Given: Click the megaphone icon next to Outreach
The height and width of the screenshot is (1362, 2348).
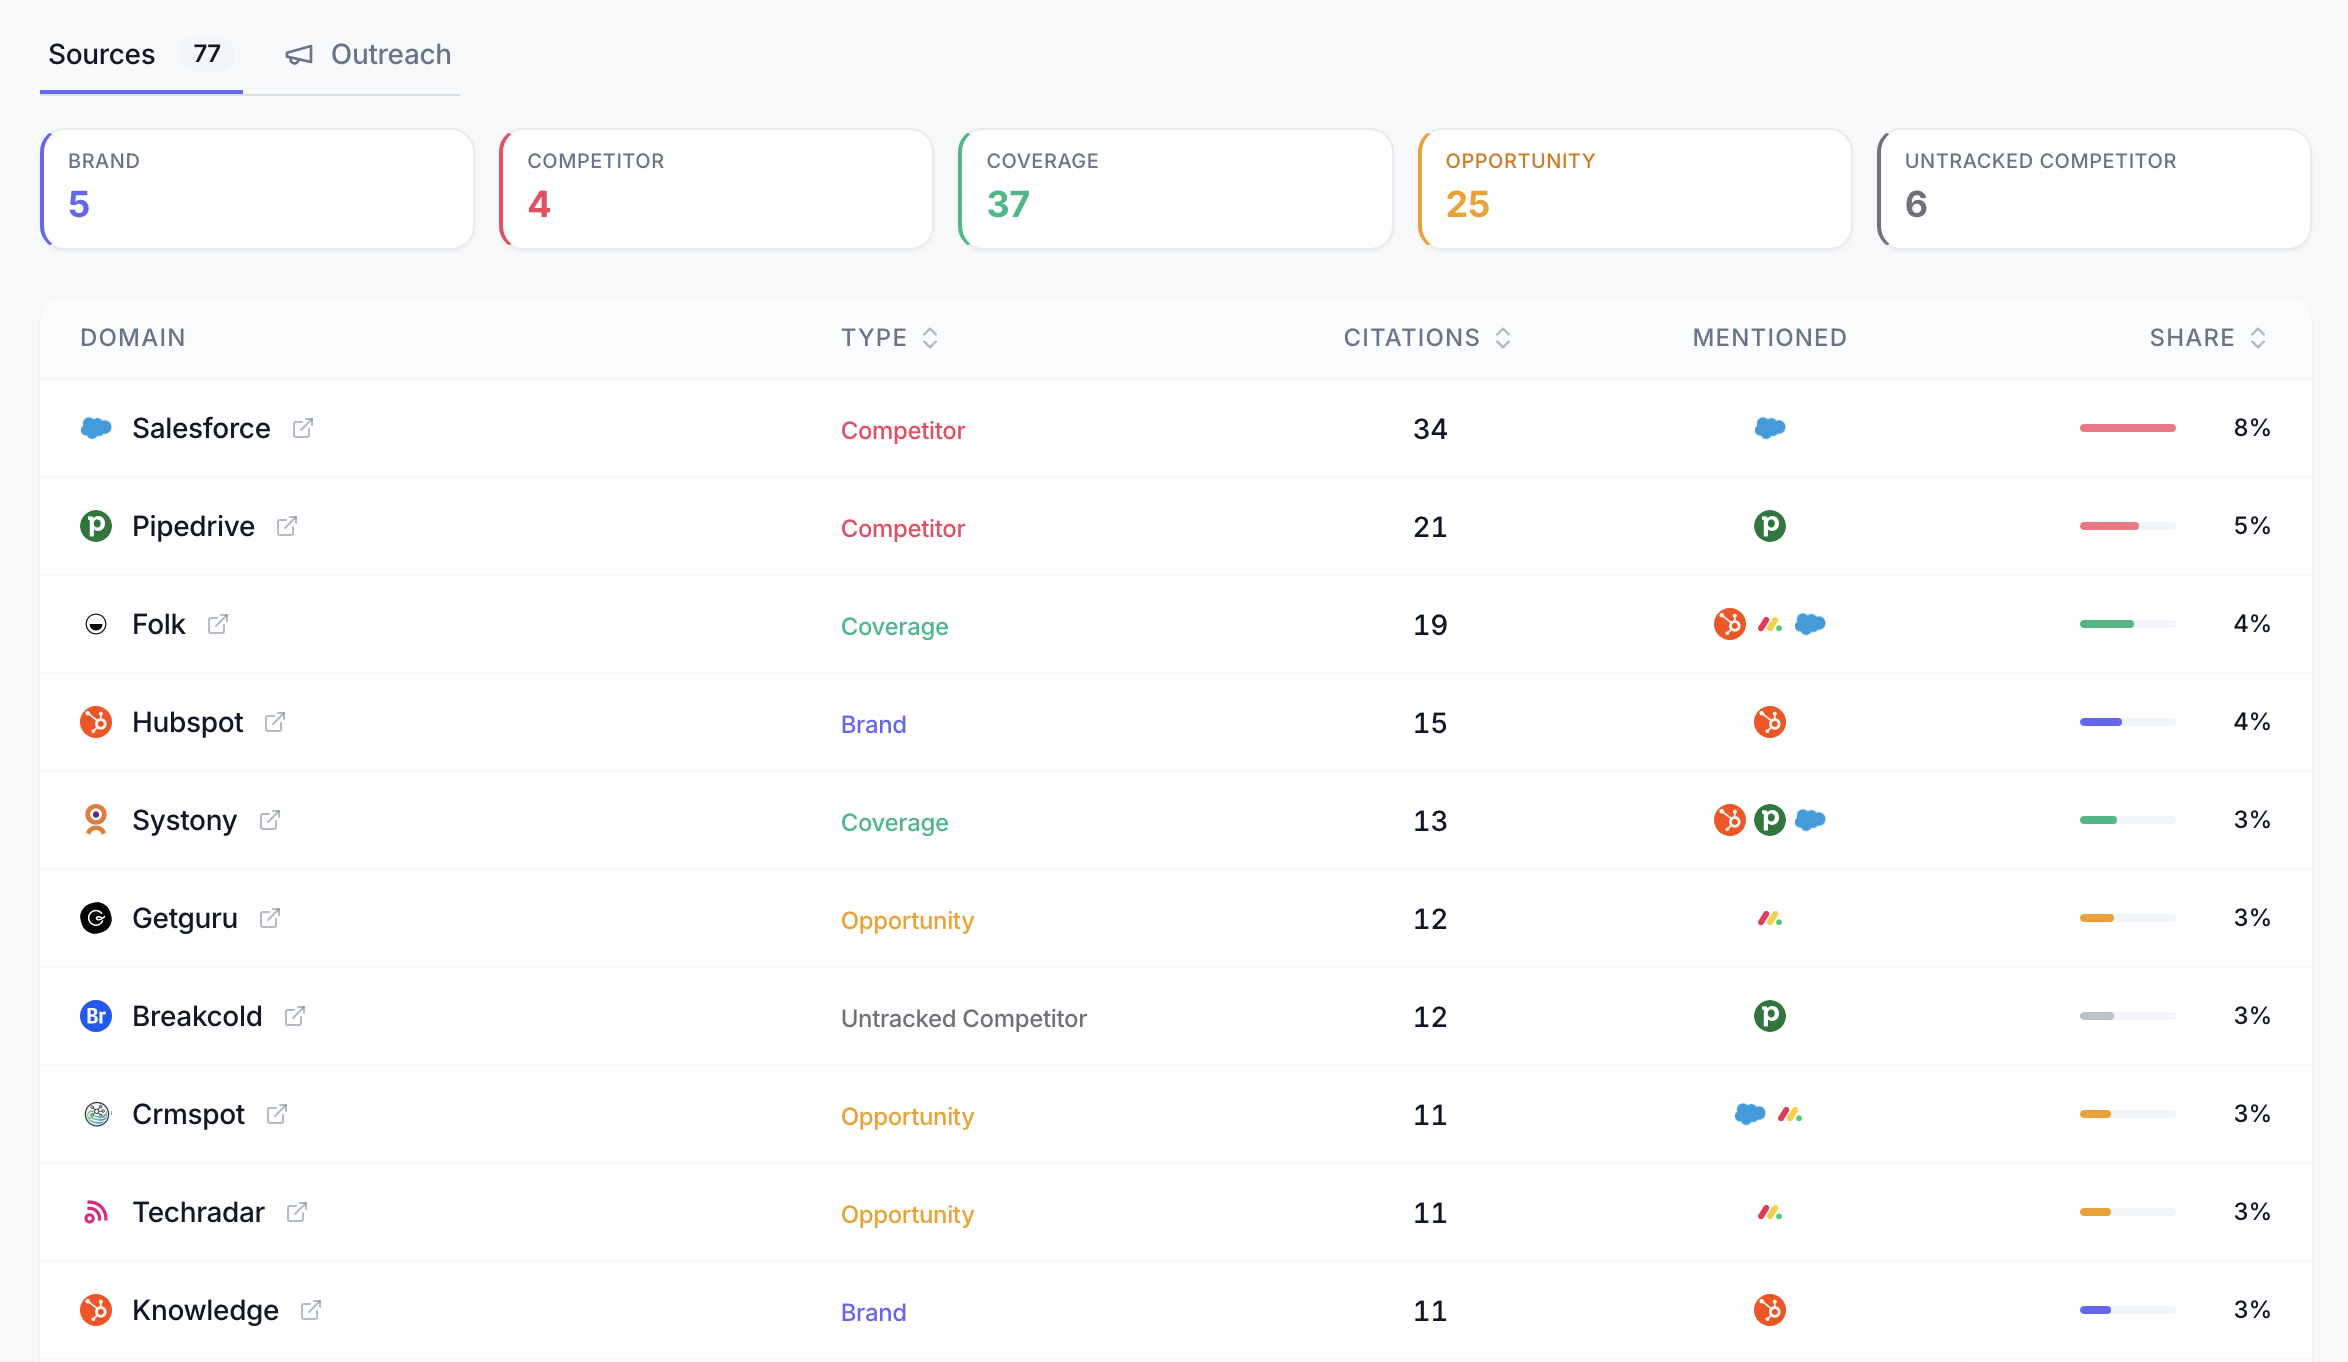Looking at the screenshot, I should [298, 56].
